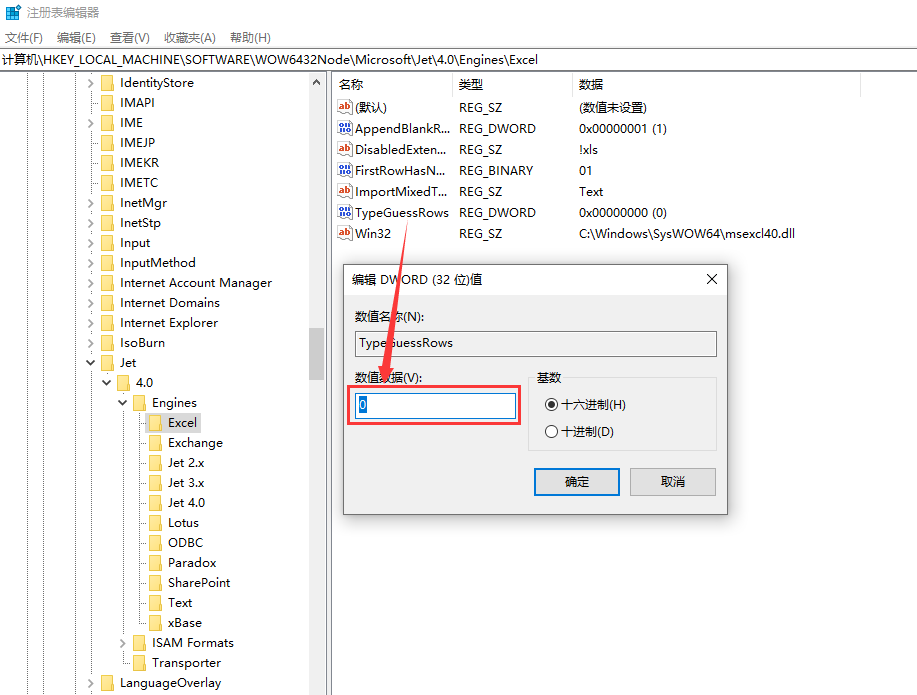Expand the ISAM Formats tree node
This screenshot has height=695, width=917.
[122, 643]
